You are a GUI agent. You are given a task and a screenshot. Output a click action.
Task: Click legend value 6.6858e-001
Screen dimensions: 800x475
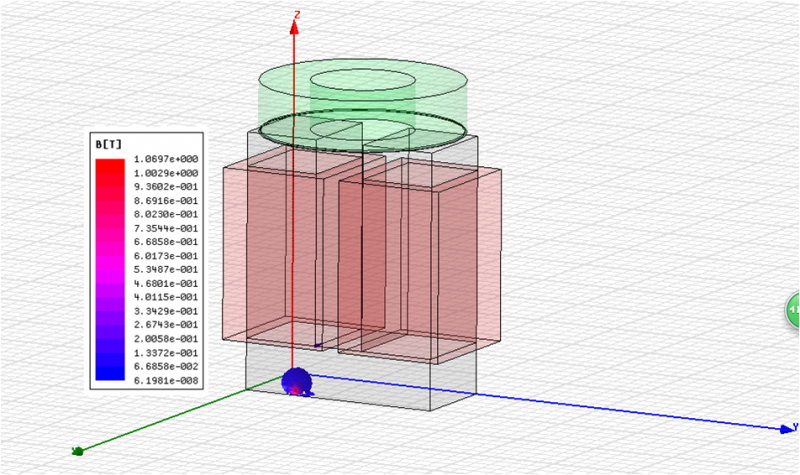click(166, 242)
